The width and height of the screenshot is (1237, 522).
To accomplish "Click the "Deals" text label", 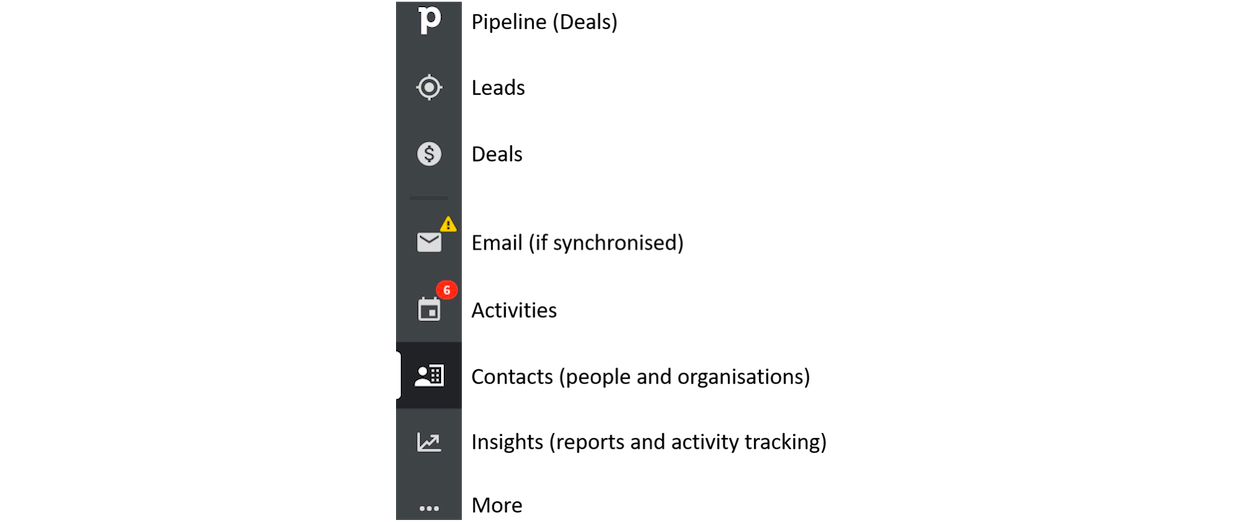I will pos(497,154).
